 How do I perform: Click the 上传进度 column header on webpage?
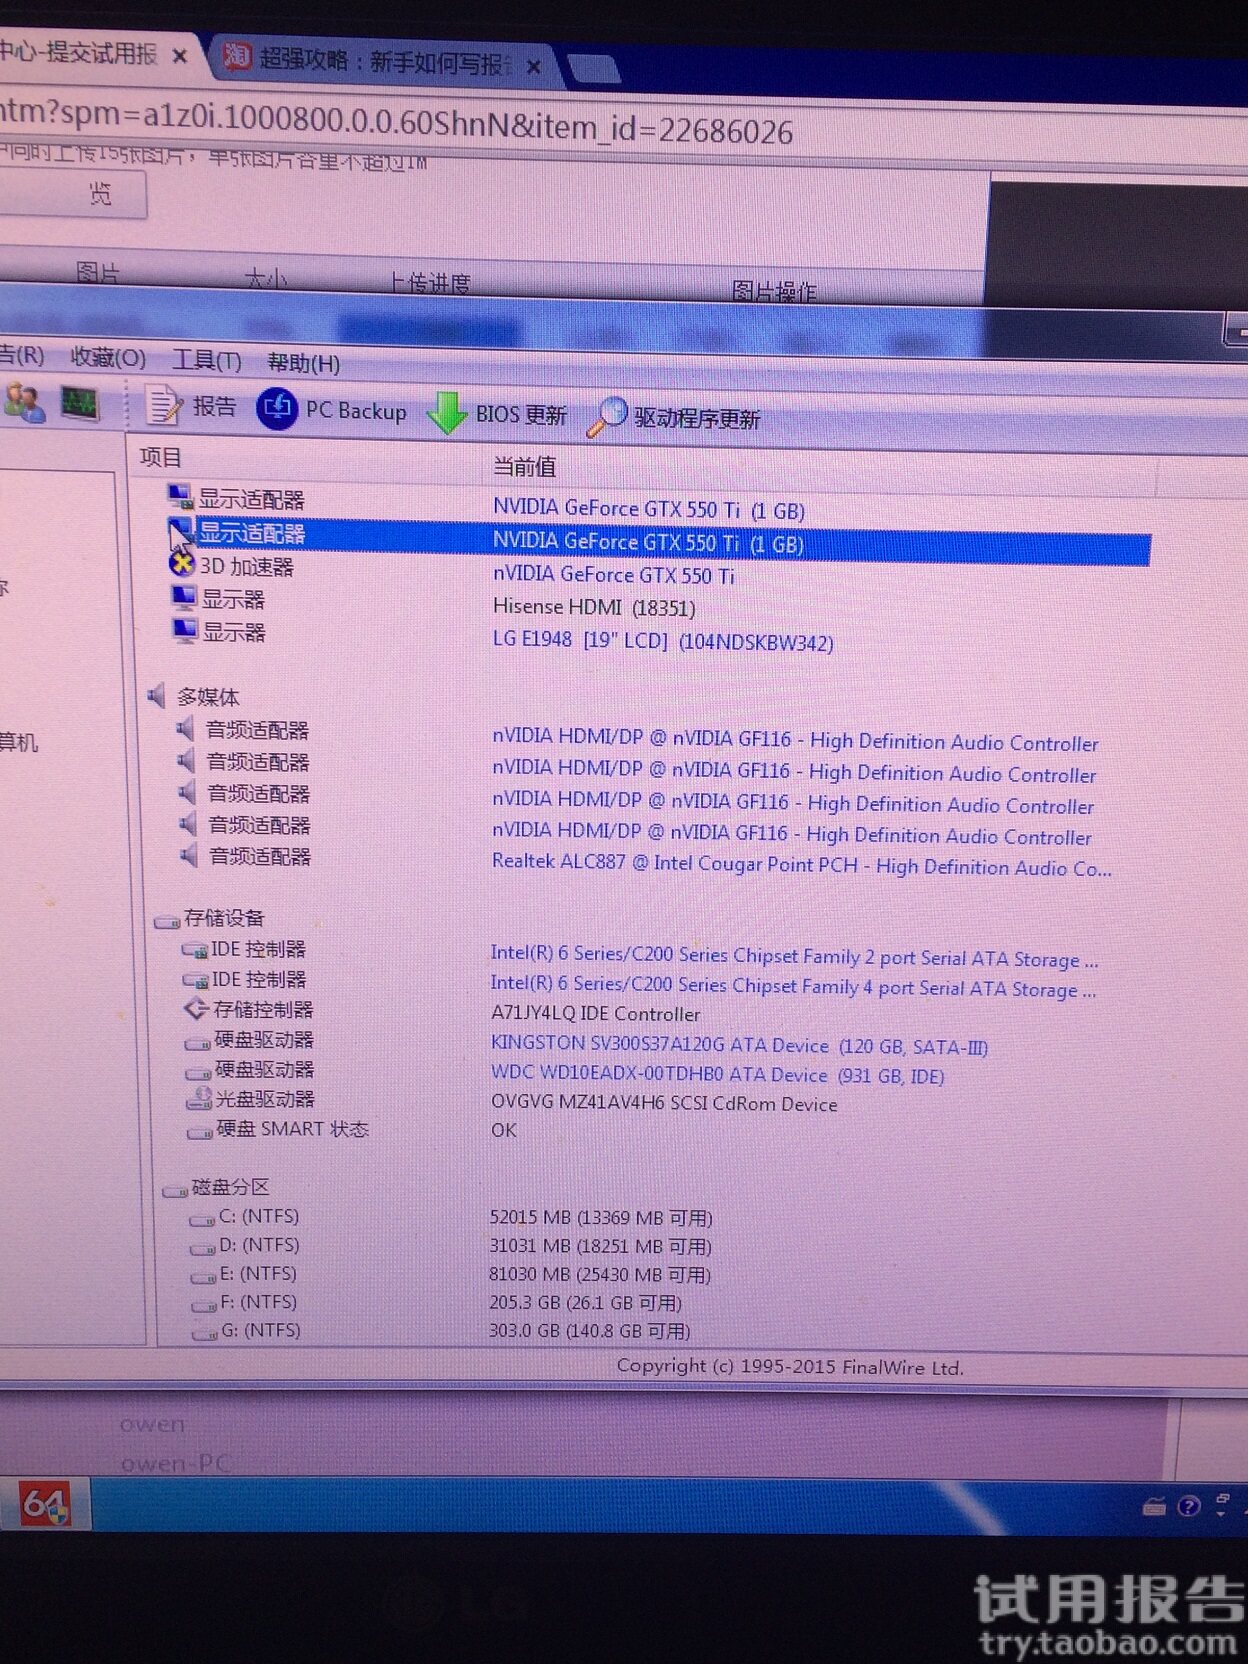(x=430, y=283)
